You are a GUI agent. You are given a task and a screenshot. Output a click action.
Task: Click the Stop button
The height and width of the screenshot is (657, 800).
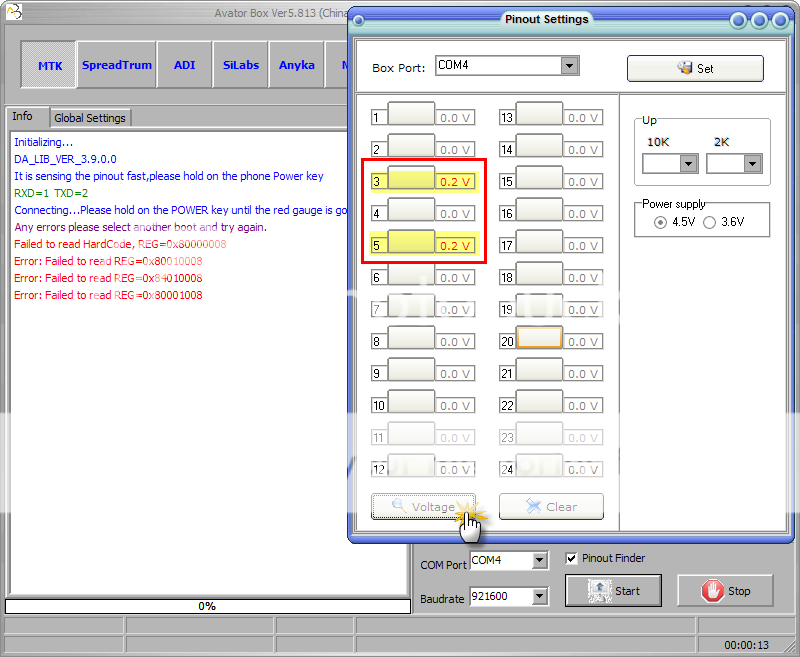725,591
